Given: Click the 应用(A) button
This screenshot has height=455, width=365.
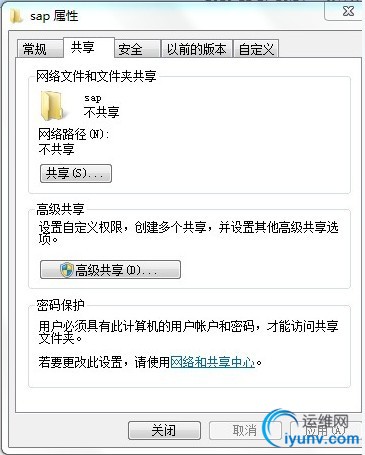Looking at the screenshot, I should [x=325, y=430].
